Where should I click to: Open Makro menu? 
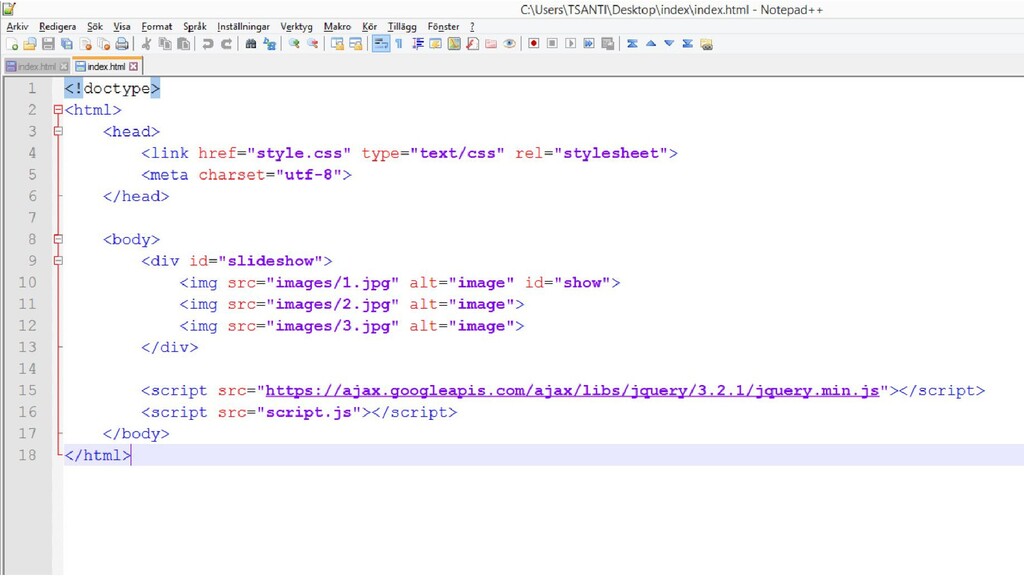[x=337, y=27]
